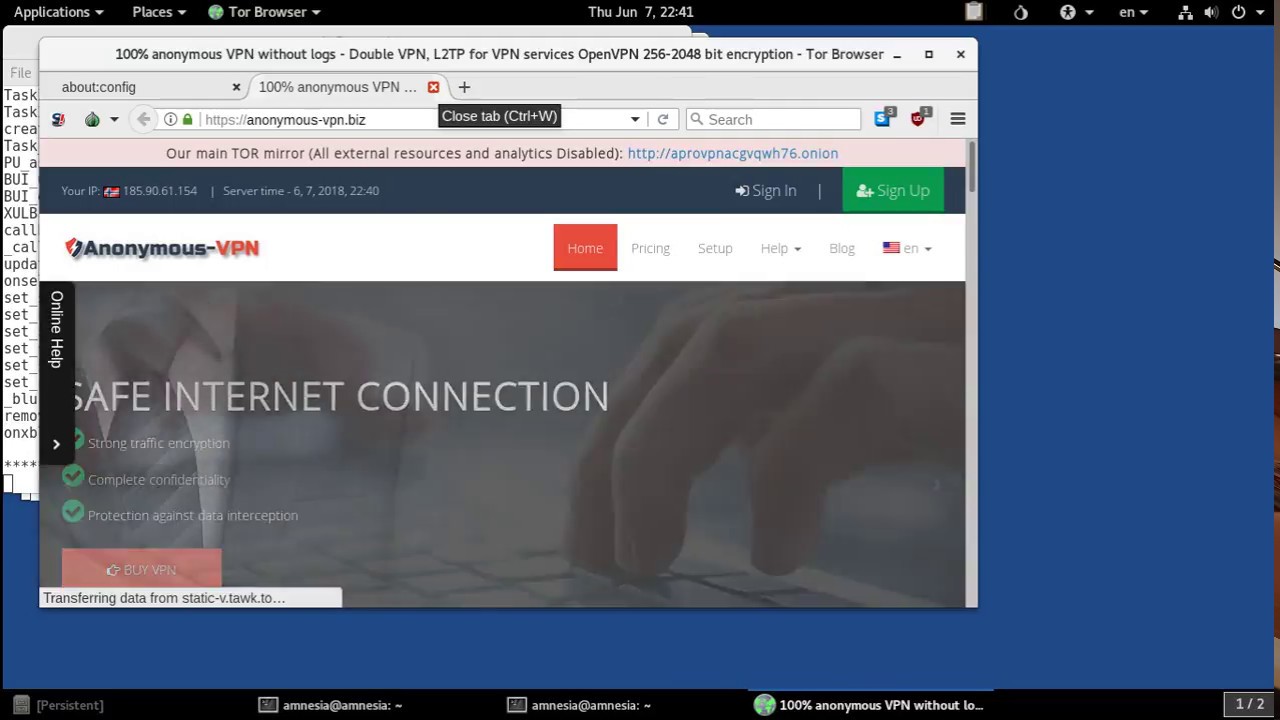Open the Places menu
The width and height of the screenshot is (1280, 720).
click(x=159, y=12)
